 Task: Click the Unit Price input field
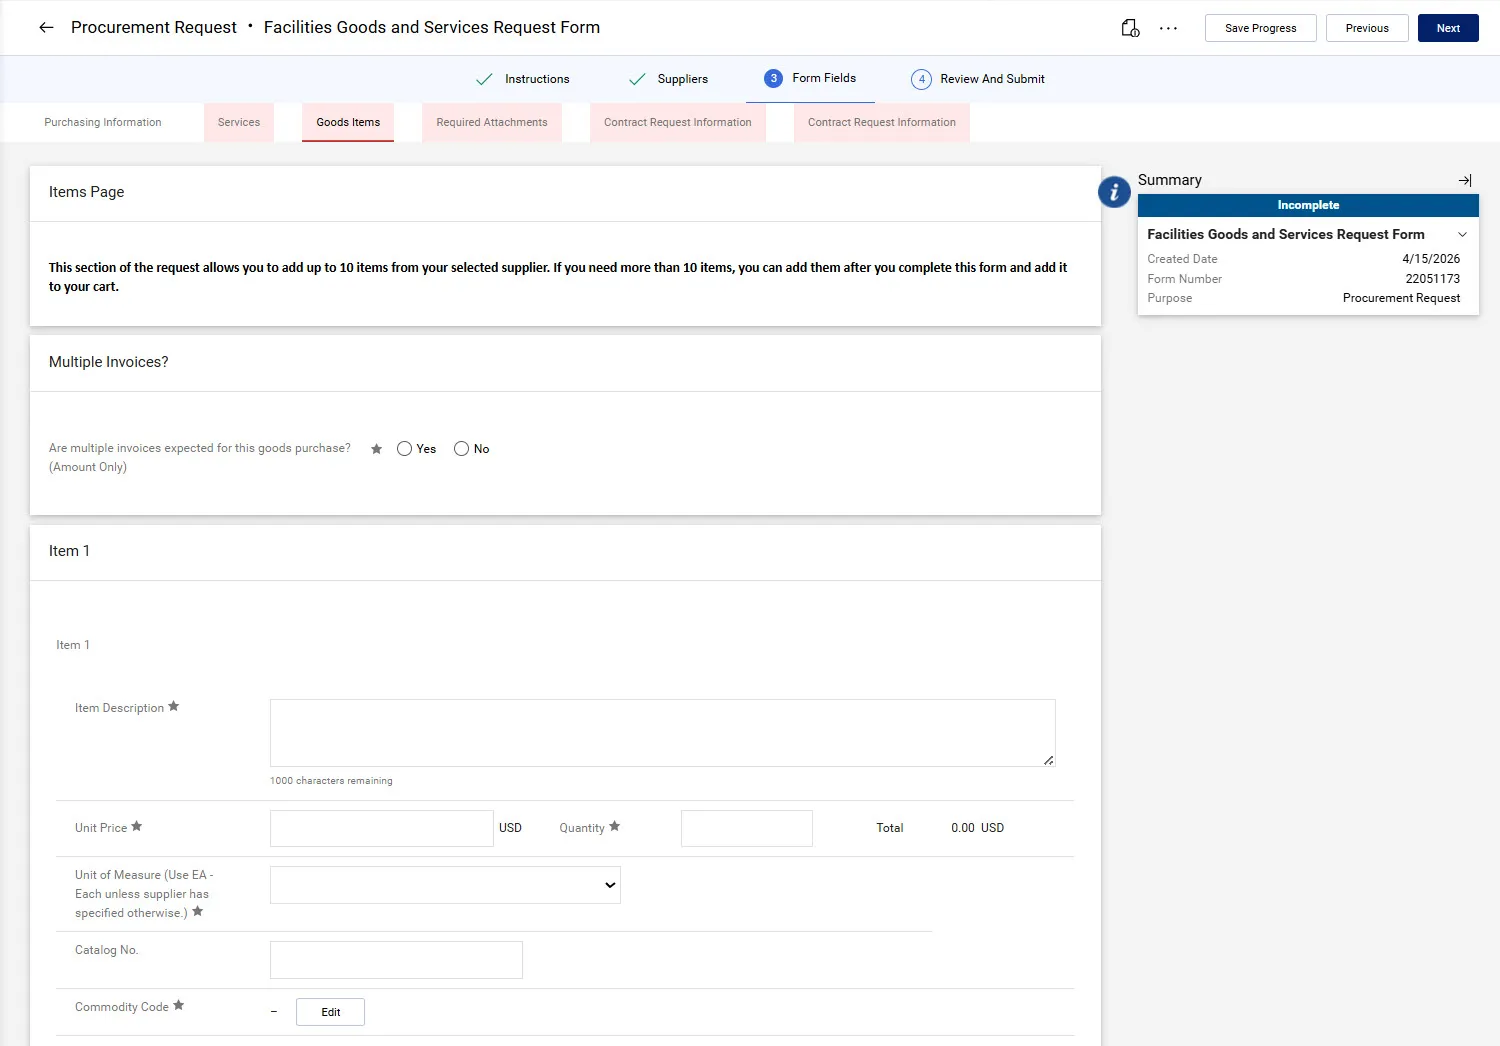tap(382, 828)
